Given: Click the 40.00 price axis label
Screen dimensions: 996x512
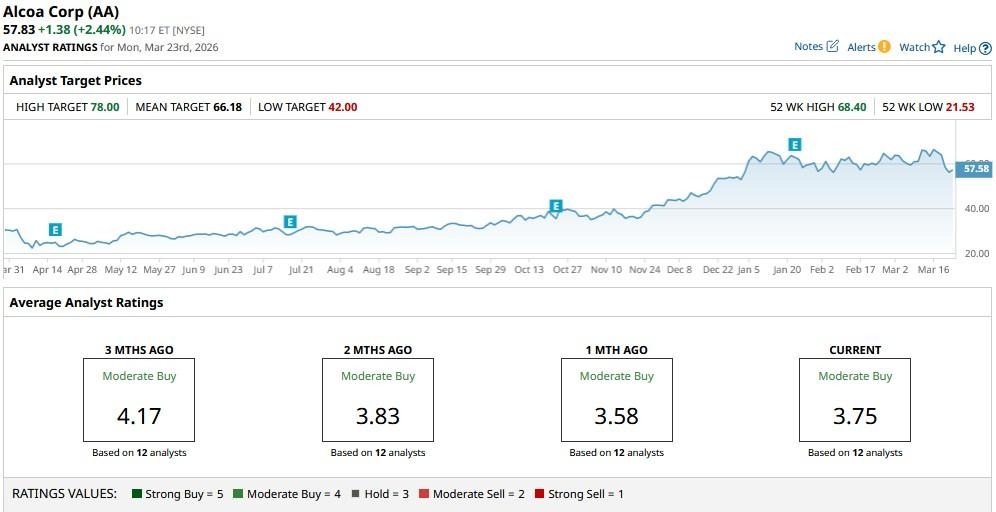Looking at the screenshot, I should [976, 208].
